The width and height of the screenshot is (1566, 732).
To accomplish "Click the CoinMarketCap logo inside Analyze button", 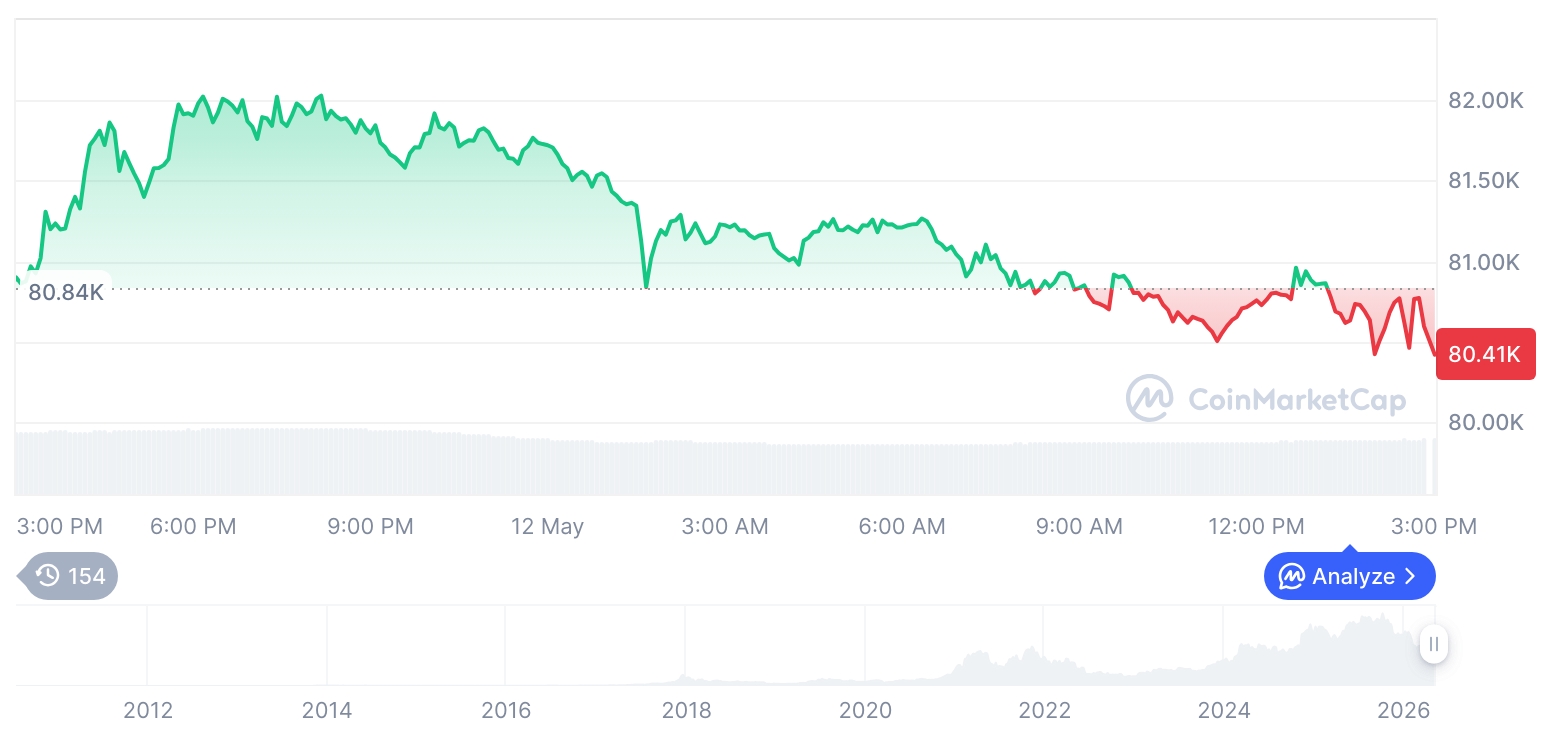I will click(1292, 577).
